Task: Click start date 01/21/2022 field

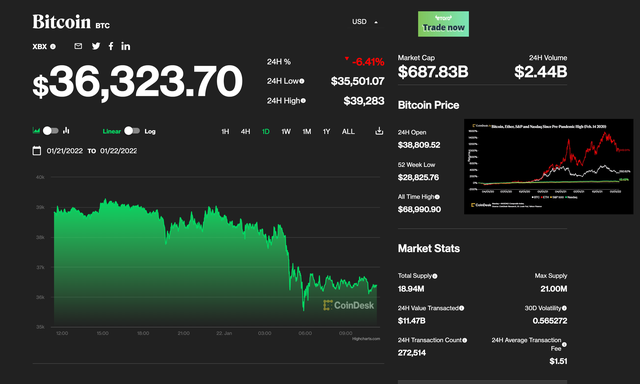Action: click(64, 151)
